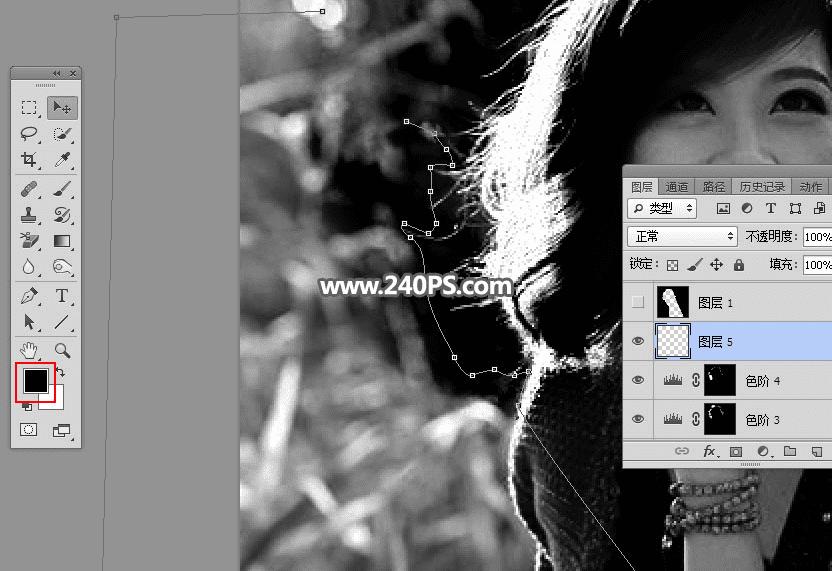The height and width of the screenshot is (571, 832).
Task: Switch to the 通道 tab
Action: click(x=677, y=187)
